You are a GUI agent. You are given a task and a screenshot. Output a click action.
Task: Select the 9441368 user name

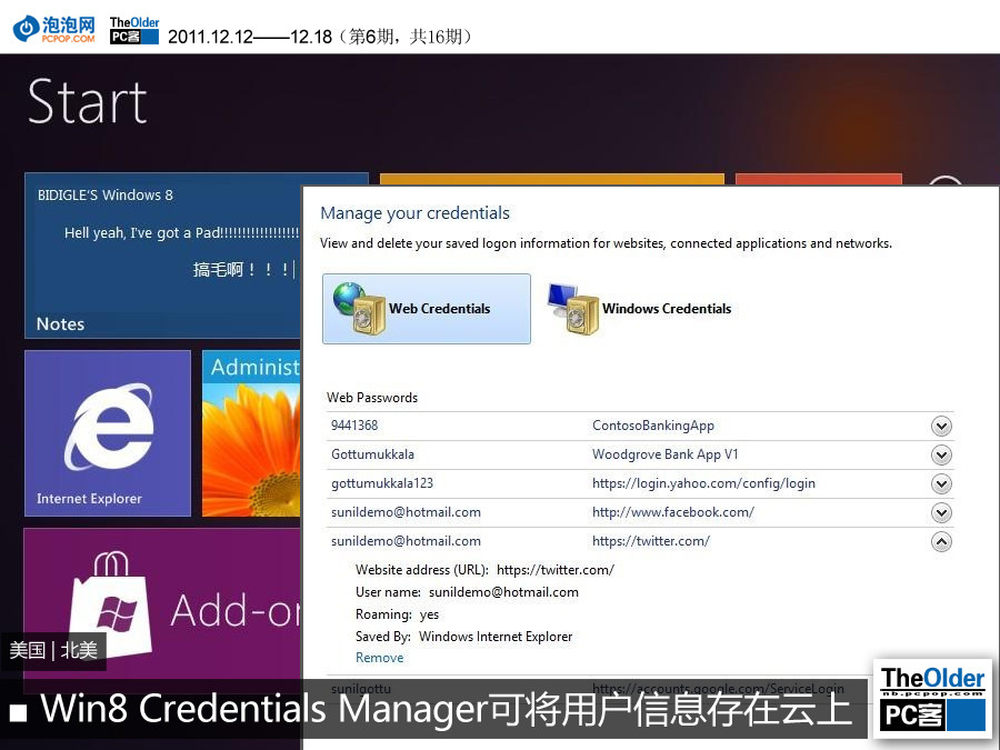click(355, 425)
